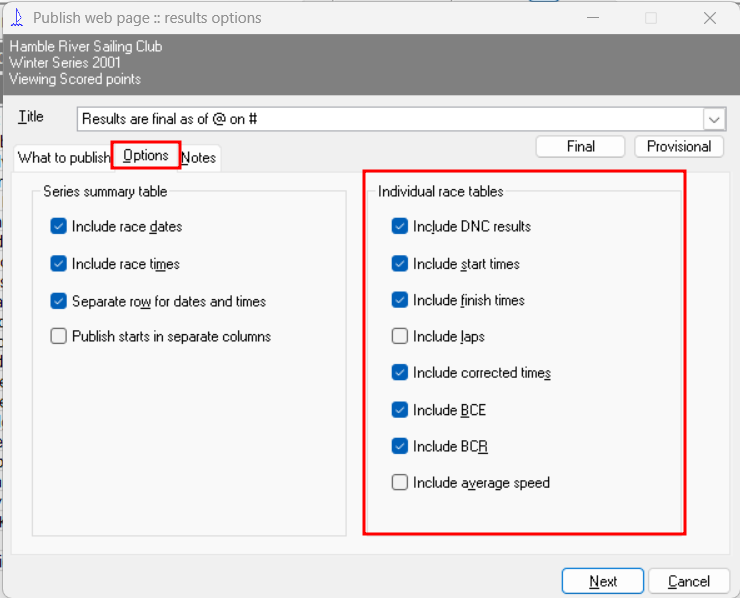This screenshot has height=598, width=740.
Task: Click the Provisional button
Action: (x=679, y=146)
